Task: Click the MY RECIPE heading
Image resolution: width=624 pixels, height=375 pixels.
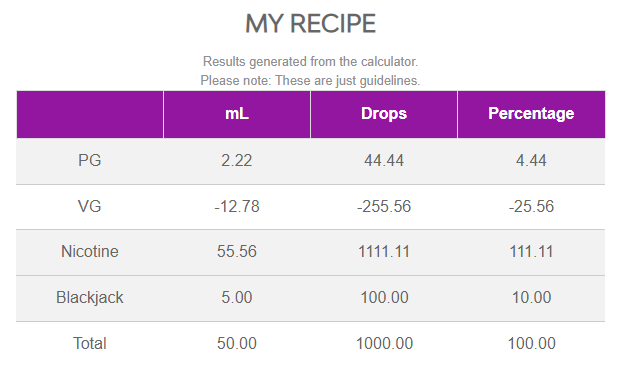Action: [310, 24]
